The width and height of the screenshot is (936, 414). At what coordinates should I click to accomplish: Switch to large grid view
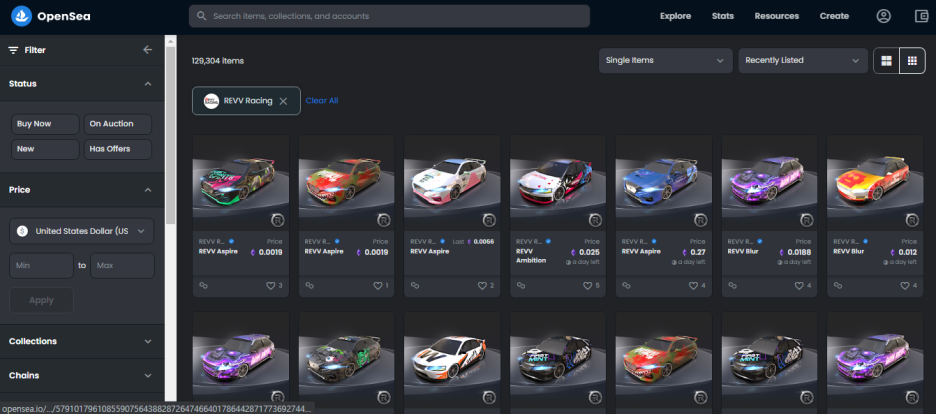886,60
